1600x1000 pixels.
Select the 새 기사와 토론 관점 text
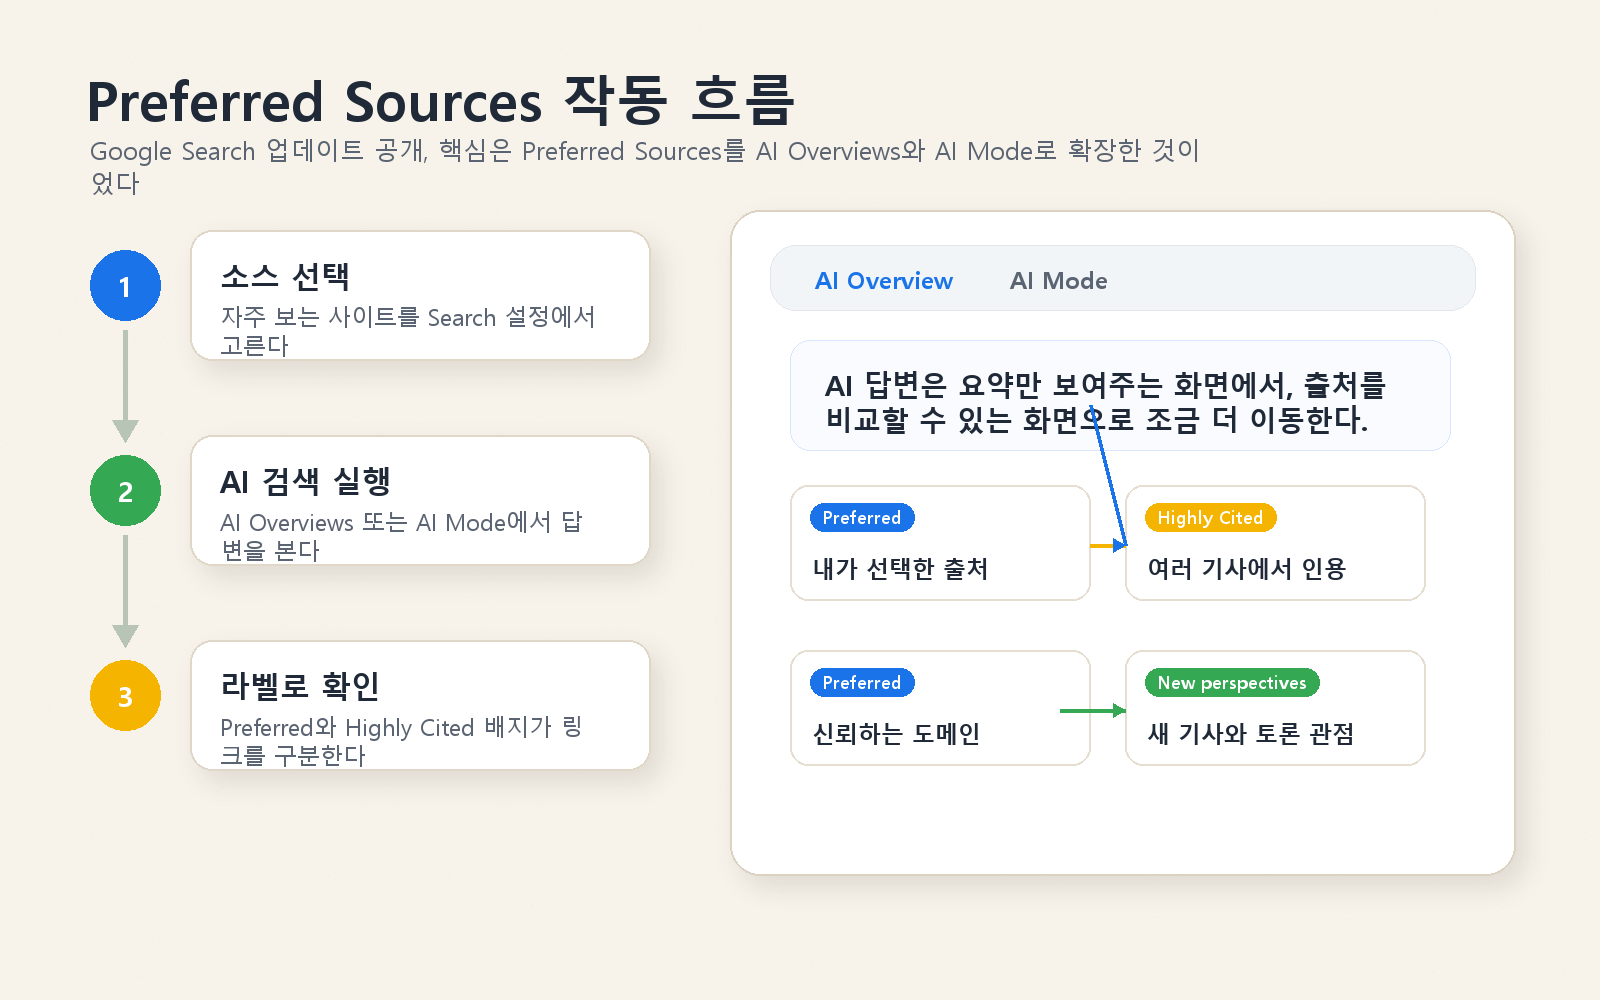click(x=1251, y=734)
